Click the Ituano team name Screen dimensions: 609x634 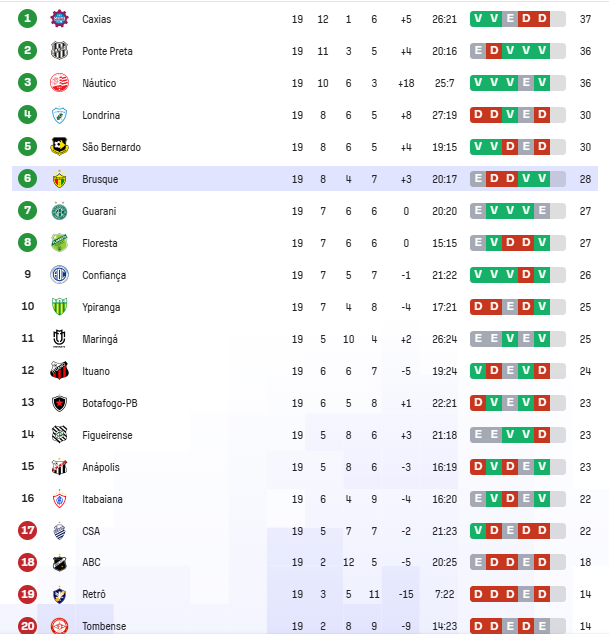click(96, 371)
